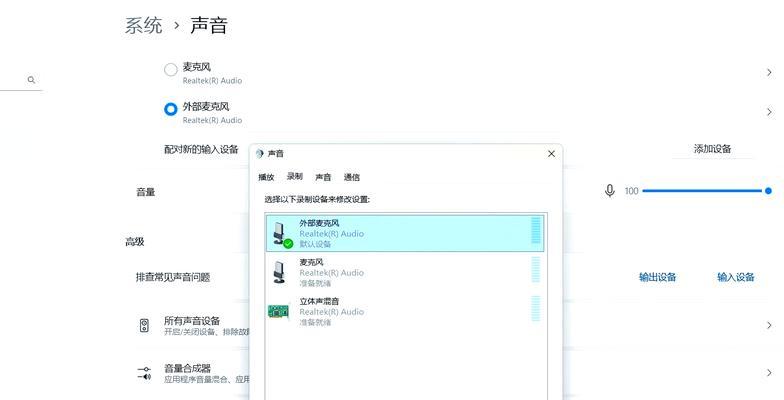Image resolution: width=784 pixels, height=400 pixels.
Task: Click the search magnifier icon in sidebar
Action: [32, 80]
